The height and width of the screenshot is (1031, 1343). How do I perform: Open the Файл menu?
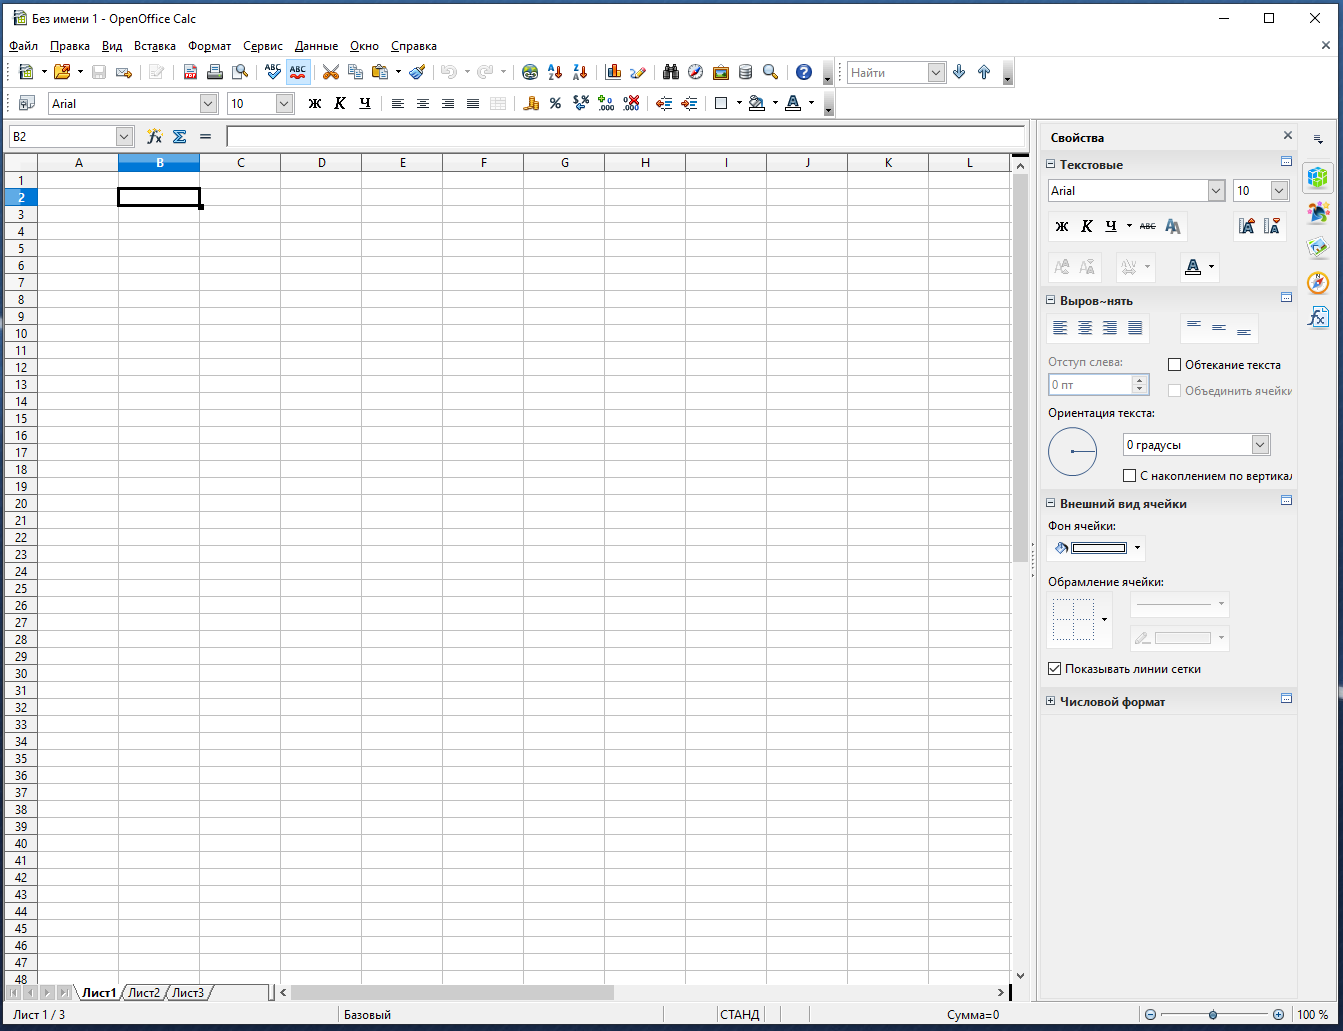23,46
